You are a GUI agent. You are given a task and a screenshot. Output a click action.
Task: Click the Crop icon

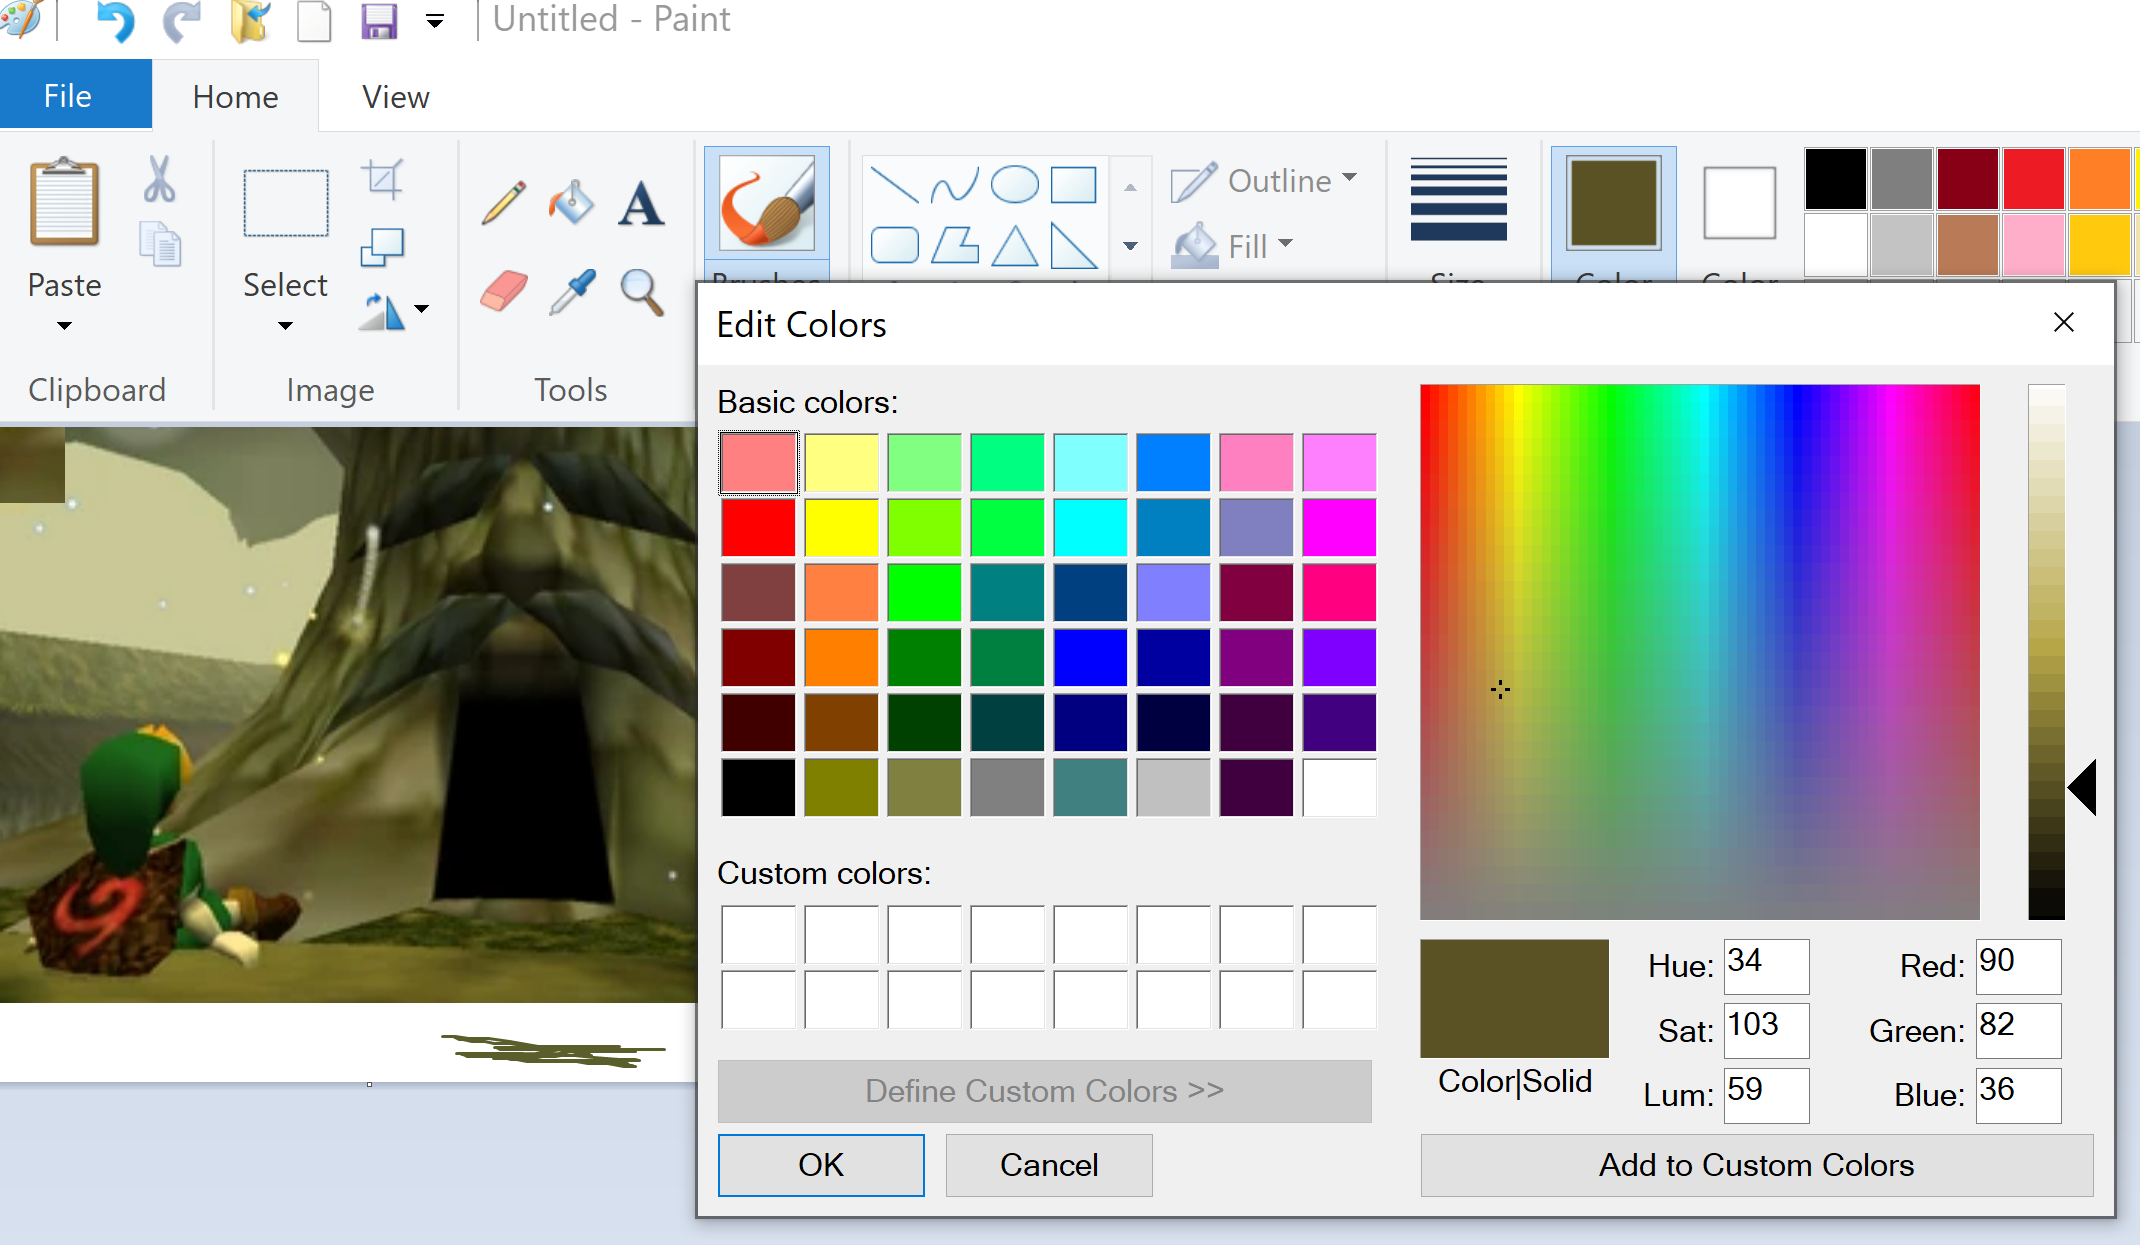(x=382, y=179)
